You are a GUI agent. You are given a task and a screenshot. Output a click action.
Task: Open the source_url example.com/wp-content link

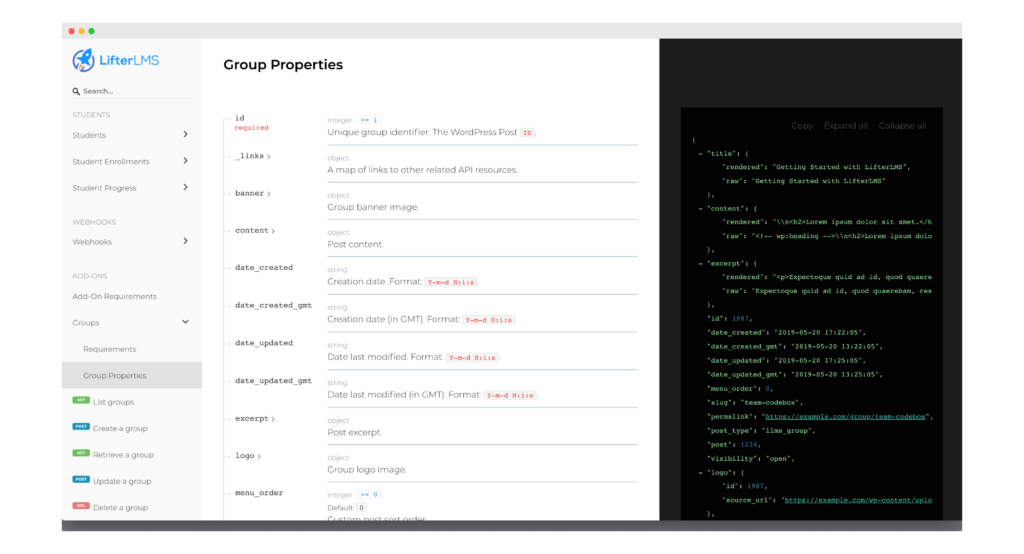[x=858, y=500]
